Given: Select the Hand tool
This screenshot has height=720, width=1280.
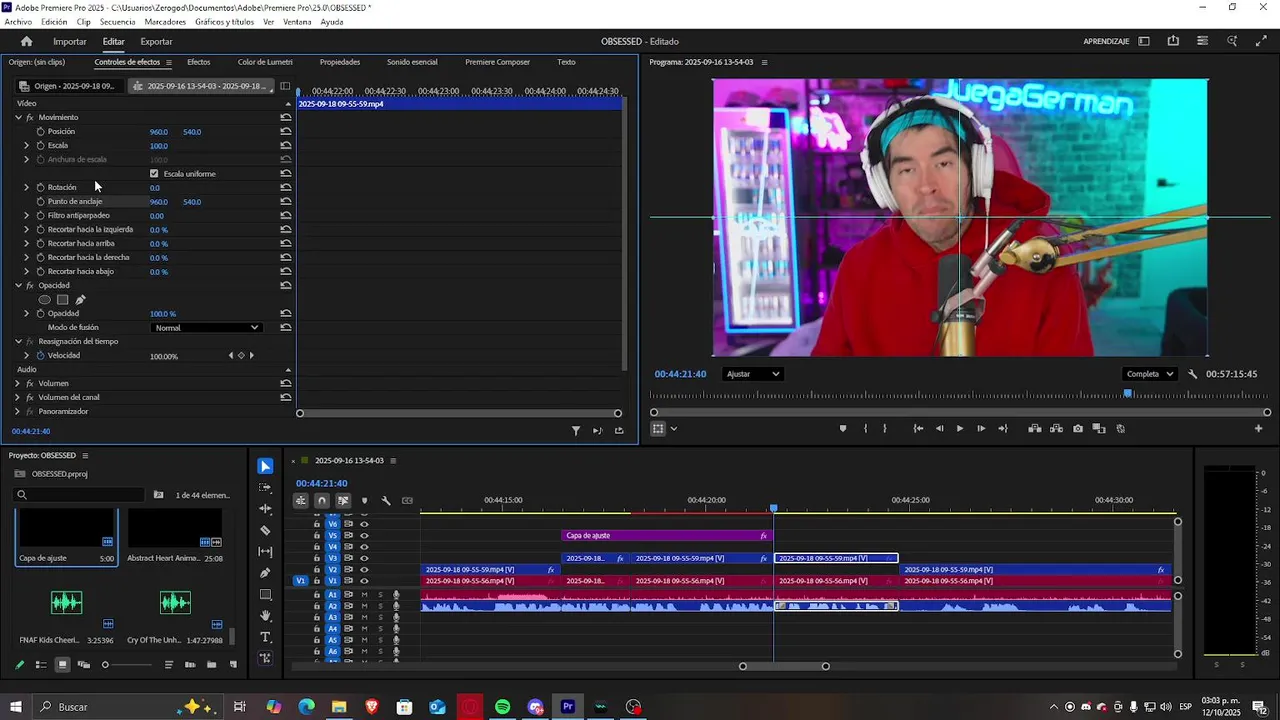Looking at the screenshot, I should click(265, 616).
